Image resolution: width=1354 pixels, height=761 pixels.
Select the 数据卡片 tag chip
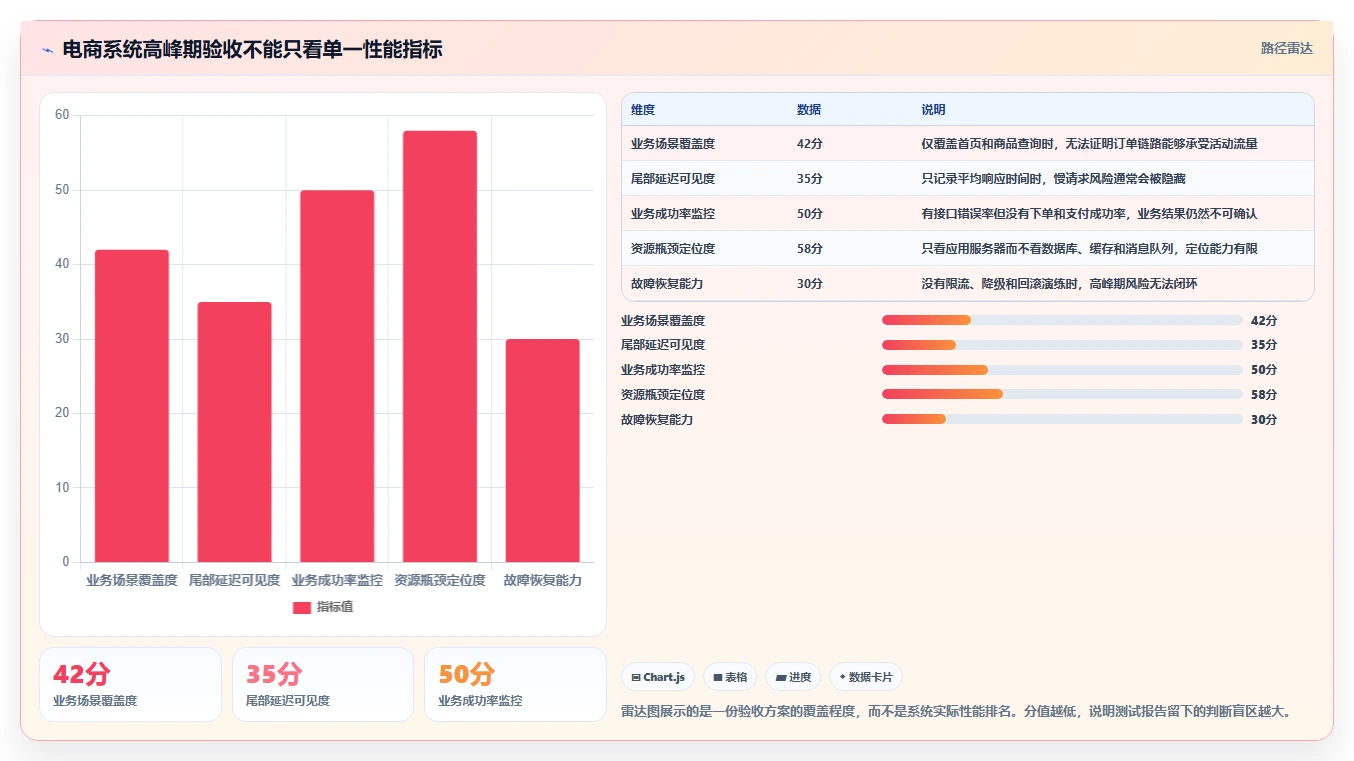tap(866, 677)
